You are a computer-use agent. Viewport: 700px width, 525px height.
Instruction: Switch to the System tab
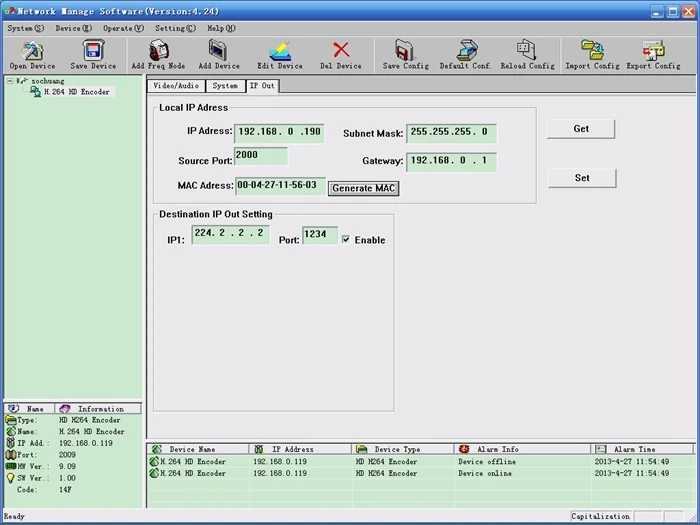pos(225,86)
